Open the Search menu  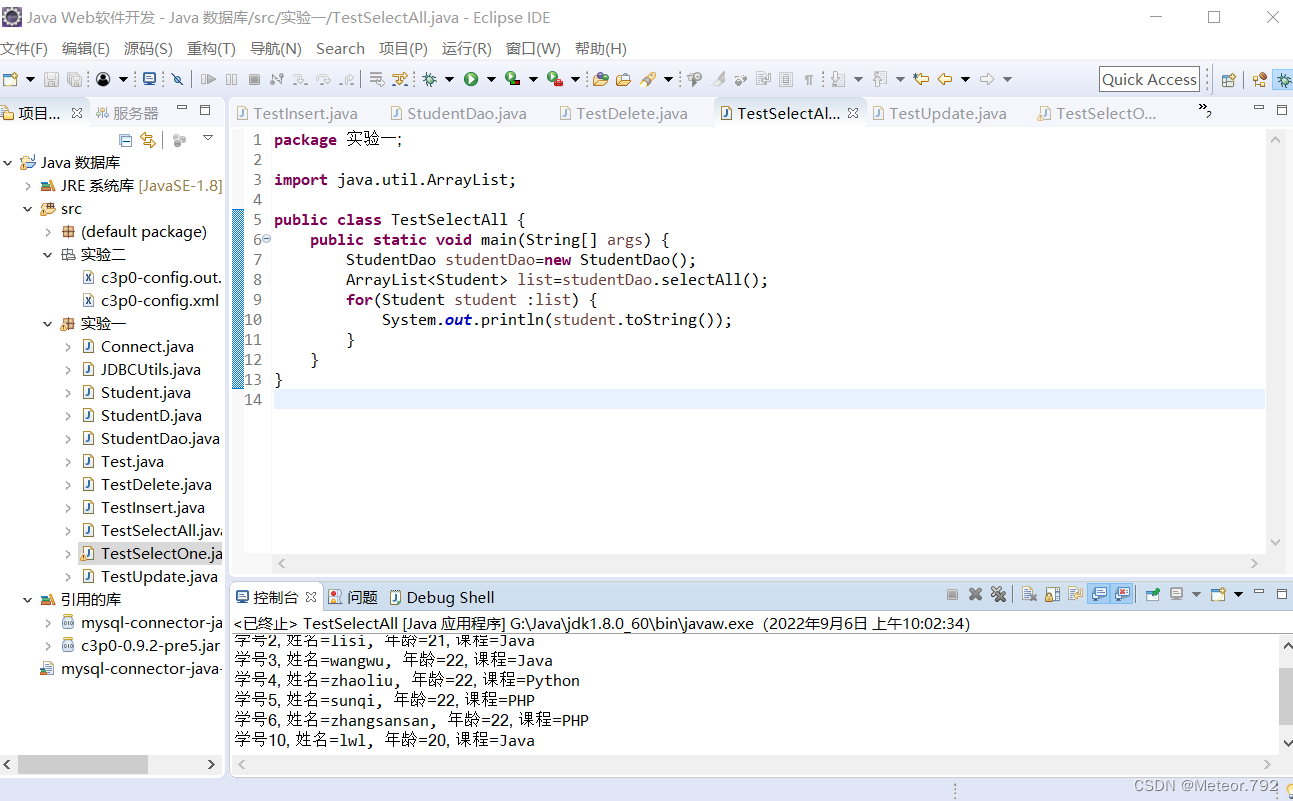(x=340, y=48)
